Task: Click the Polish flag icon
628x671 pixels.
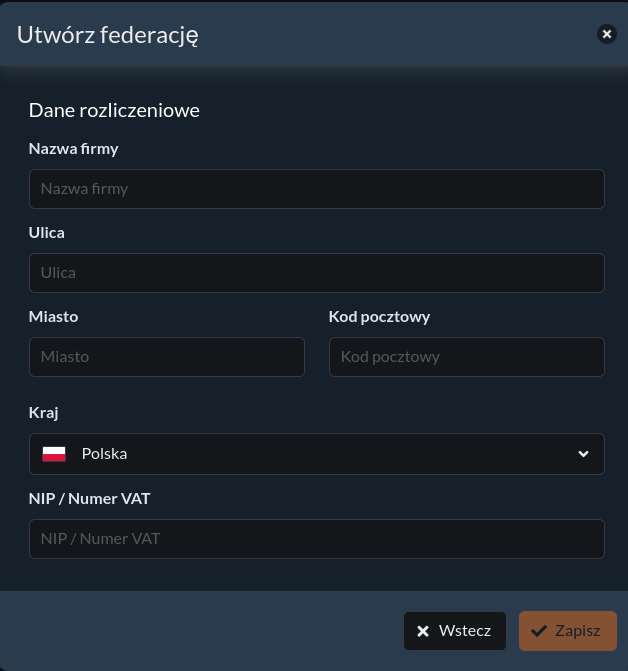Action: coord(54,454)
